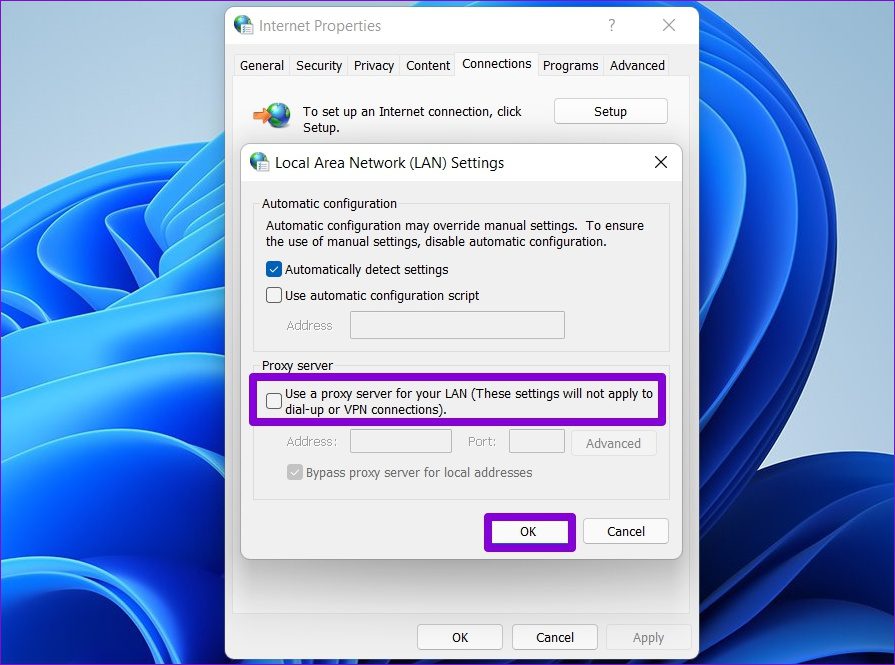Click the Port input field
Image resolution: width=895 pixels, height=665 pixels.
(536, 441)
